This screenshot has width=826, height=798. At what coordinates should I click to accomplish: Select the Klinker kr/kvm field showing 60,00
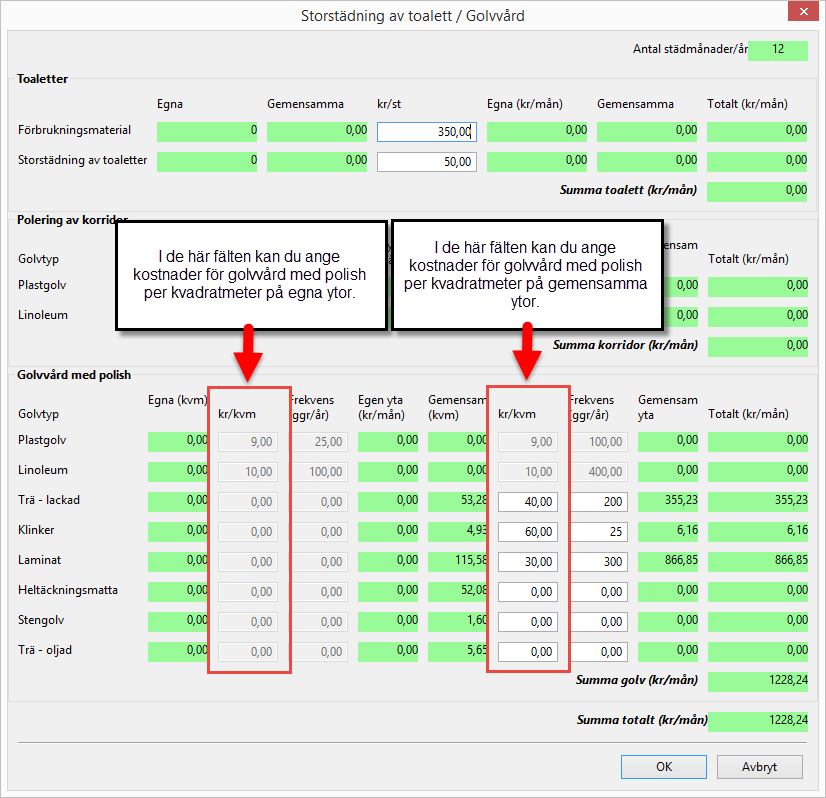[528, 531]
